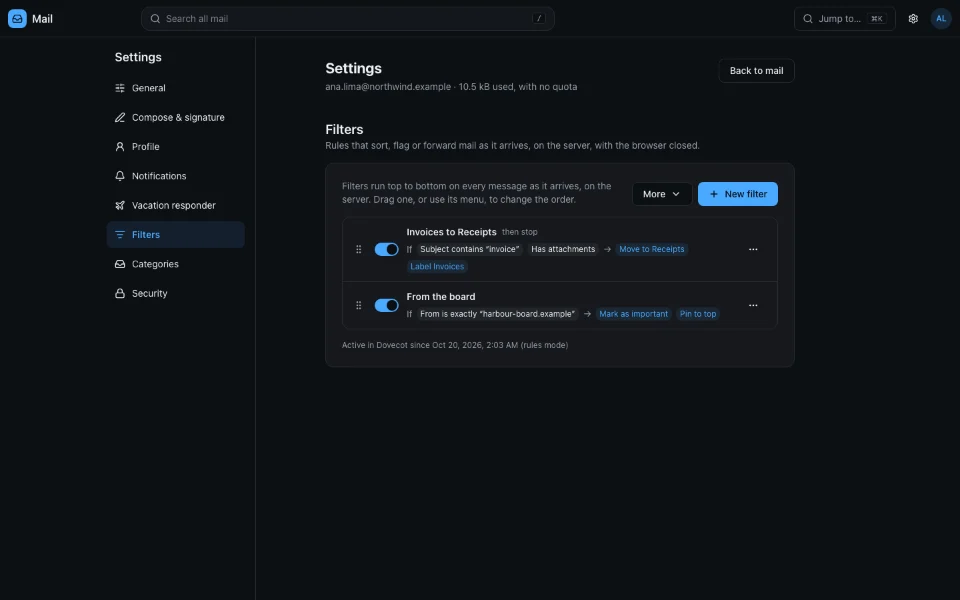
Task: Click the Mark as important chip
Action: tap(634, 314)
